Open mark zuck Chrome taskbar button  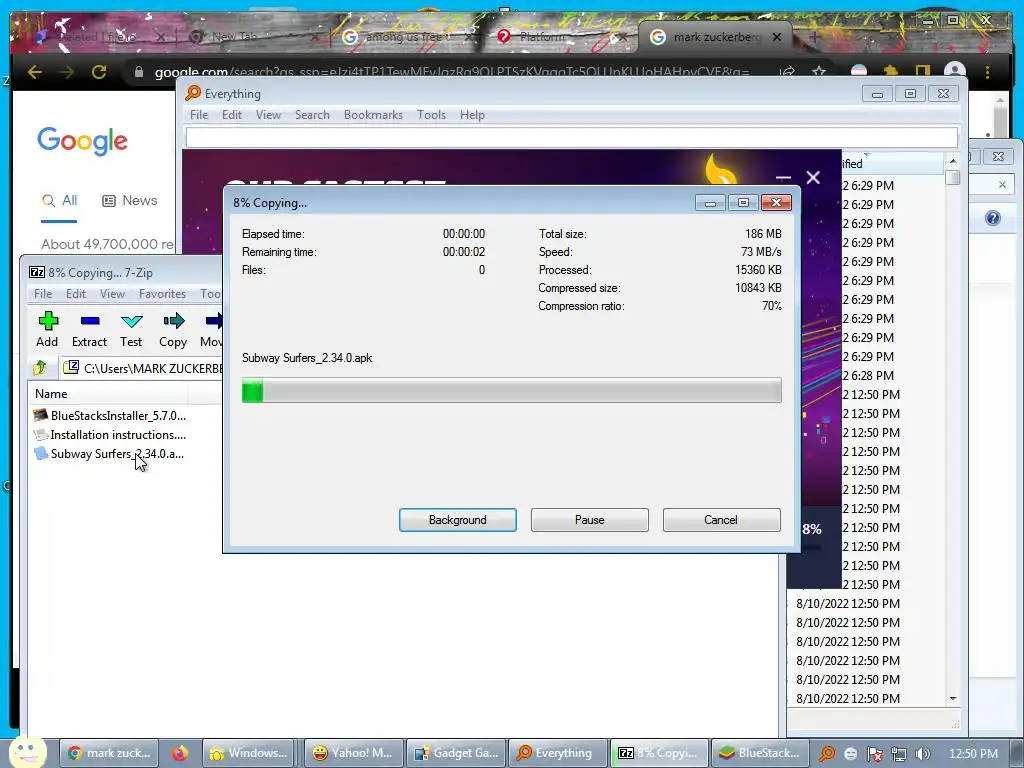(x=109, y=753)
